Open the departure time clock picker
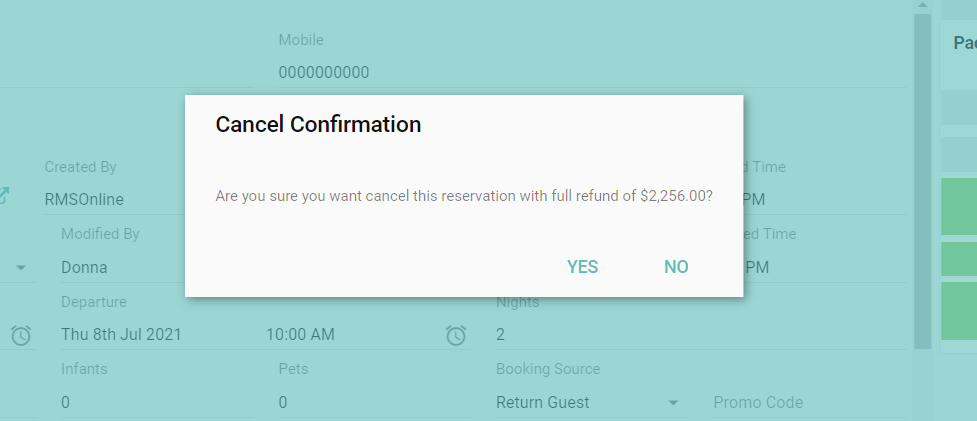 click(x=456, y=335)
